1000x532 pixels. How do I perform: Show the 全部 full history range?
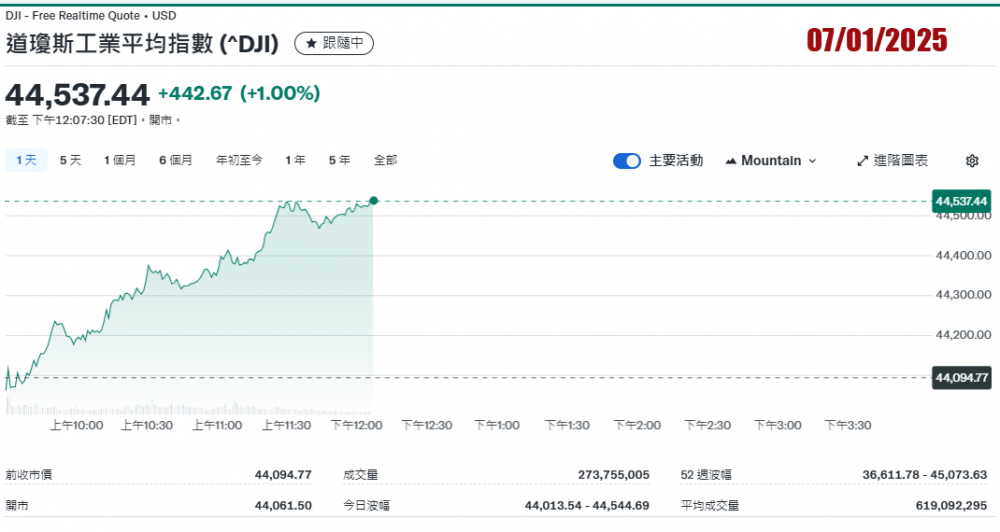pos(385,160)
